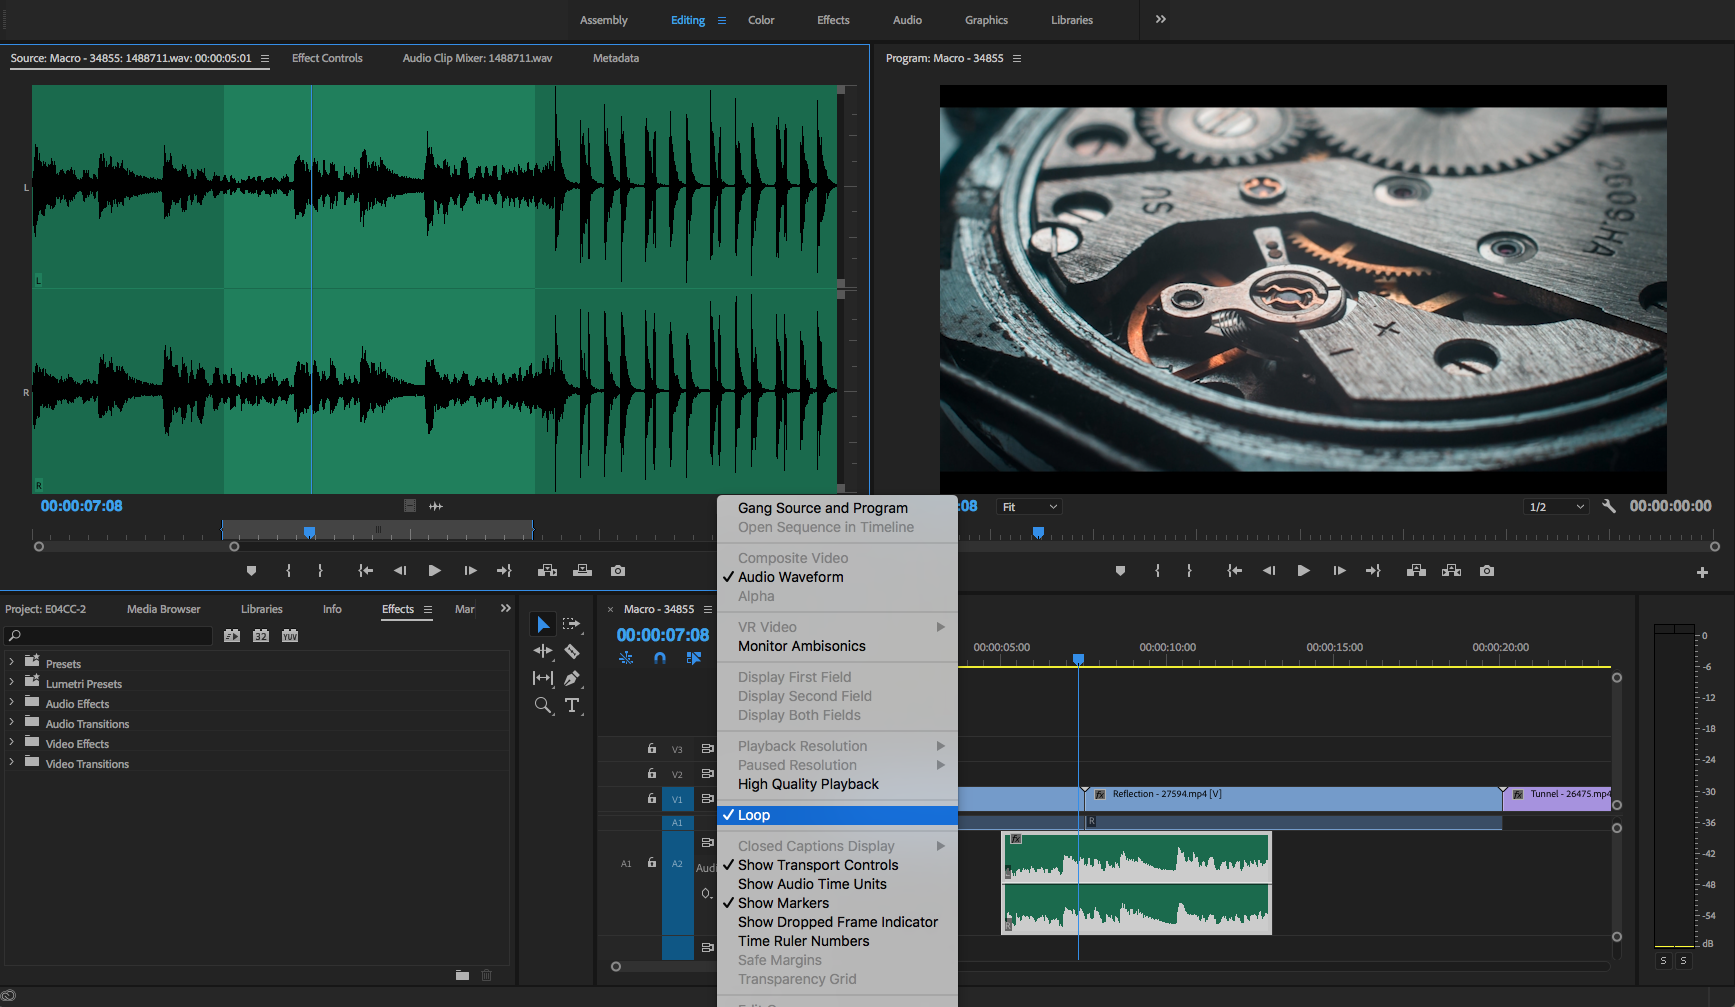Toggle V1 track targeting
The image size is (1735, 1007).
point(677,799)
